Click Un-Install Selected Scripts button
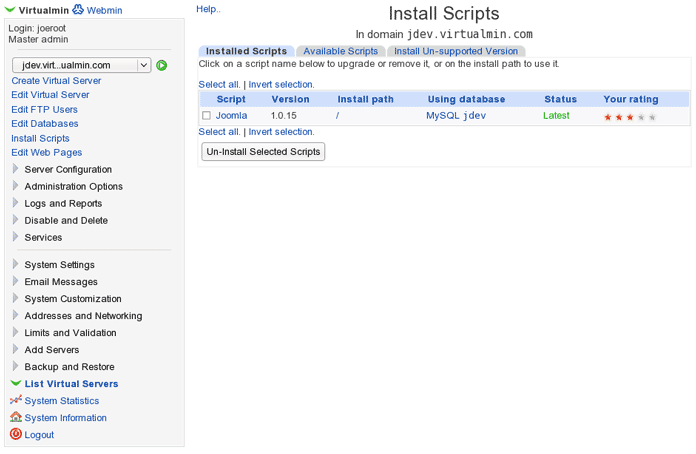Image resolution: width=696 pixels, height=454 pixels. (x=263, y=152)
